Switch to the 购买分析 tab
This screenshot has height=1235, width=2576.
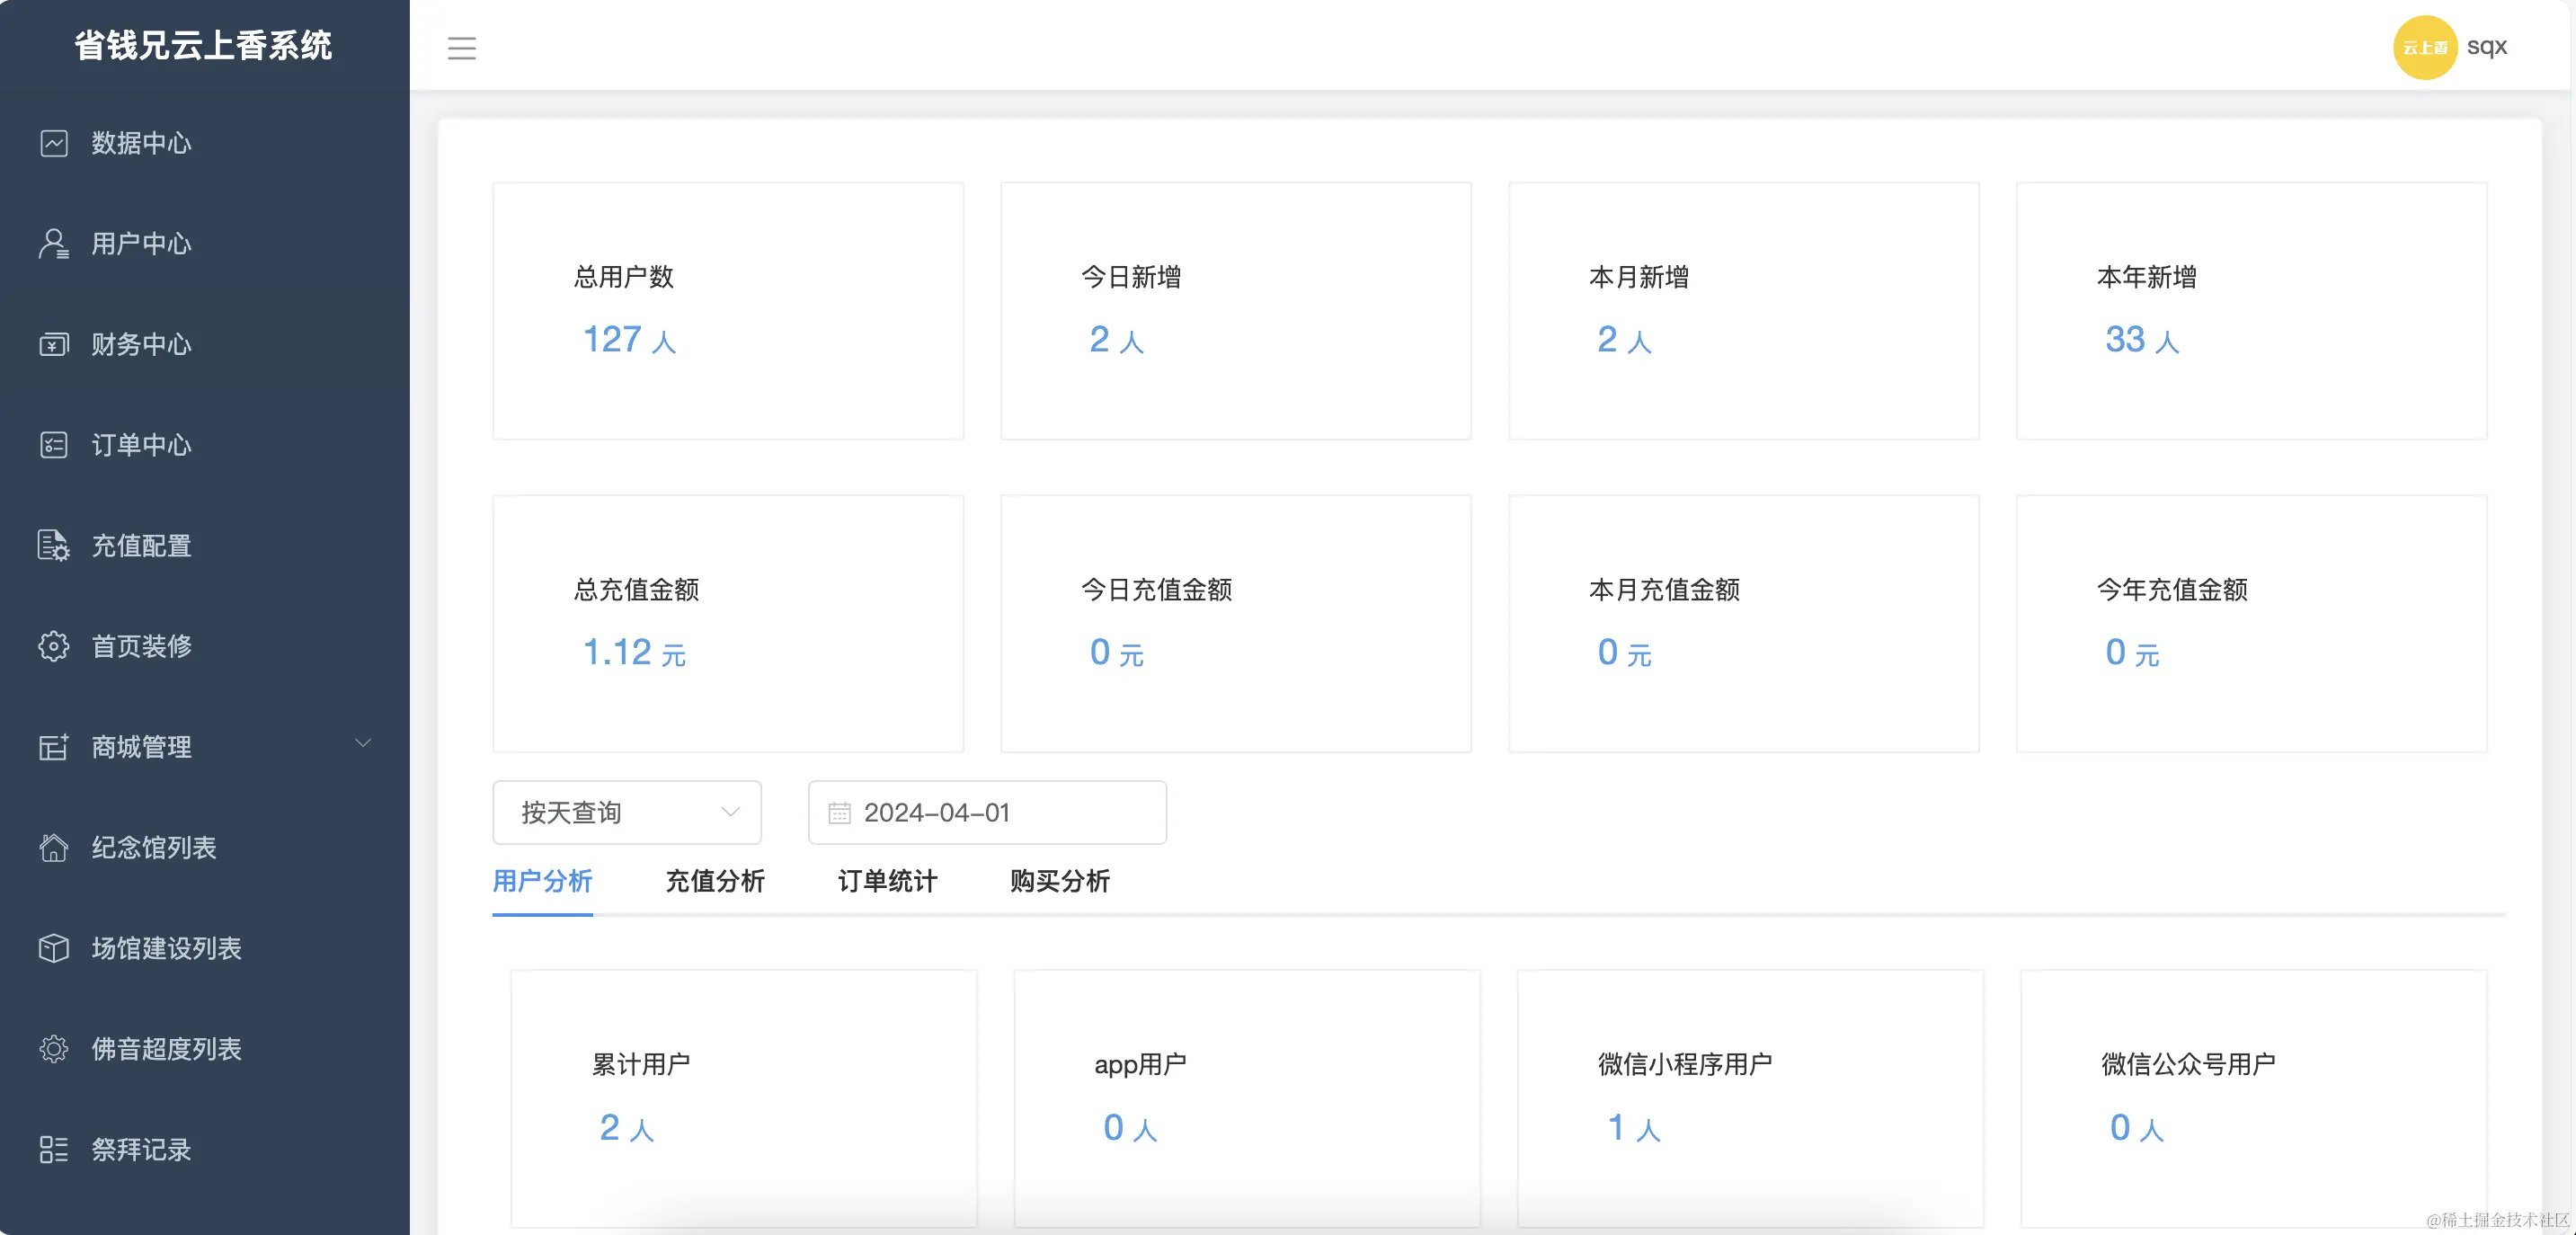coord(1060,882)
